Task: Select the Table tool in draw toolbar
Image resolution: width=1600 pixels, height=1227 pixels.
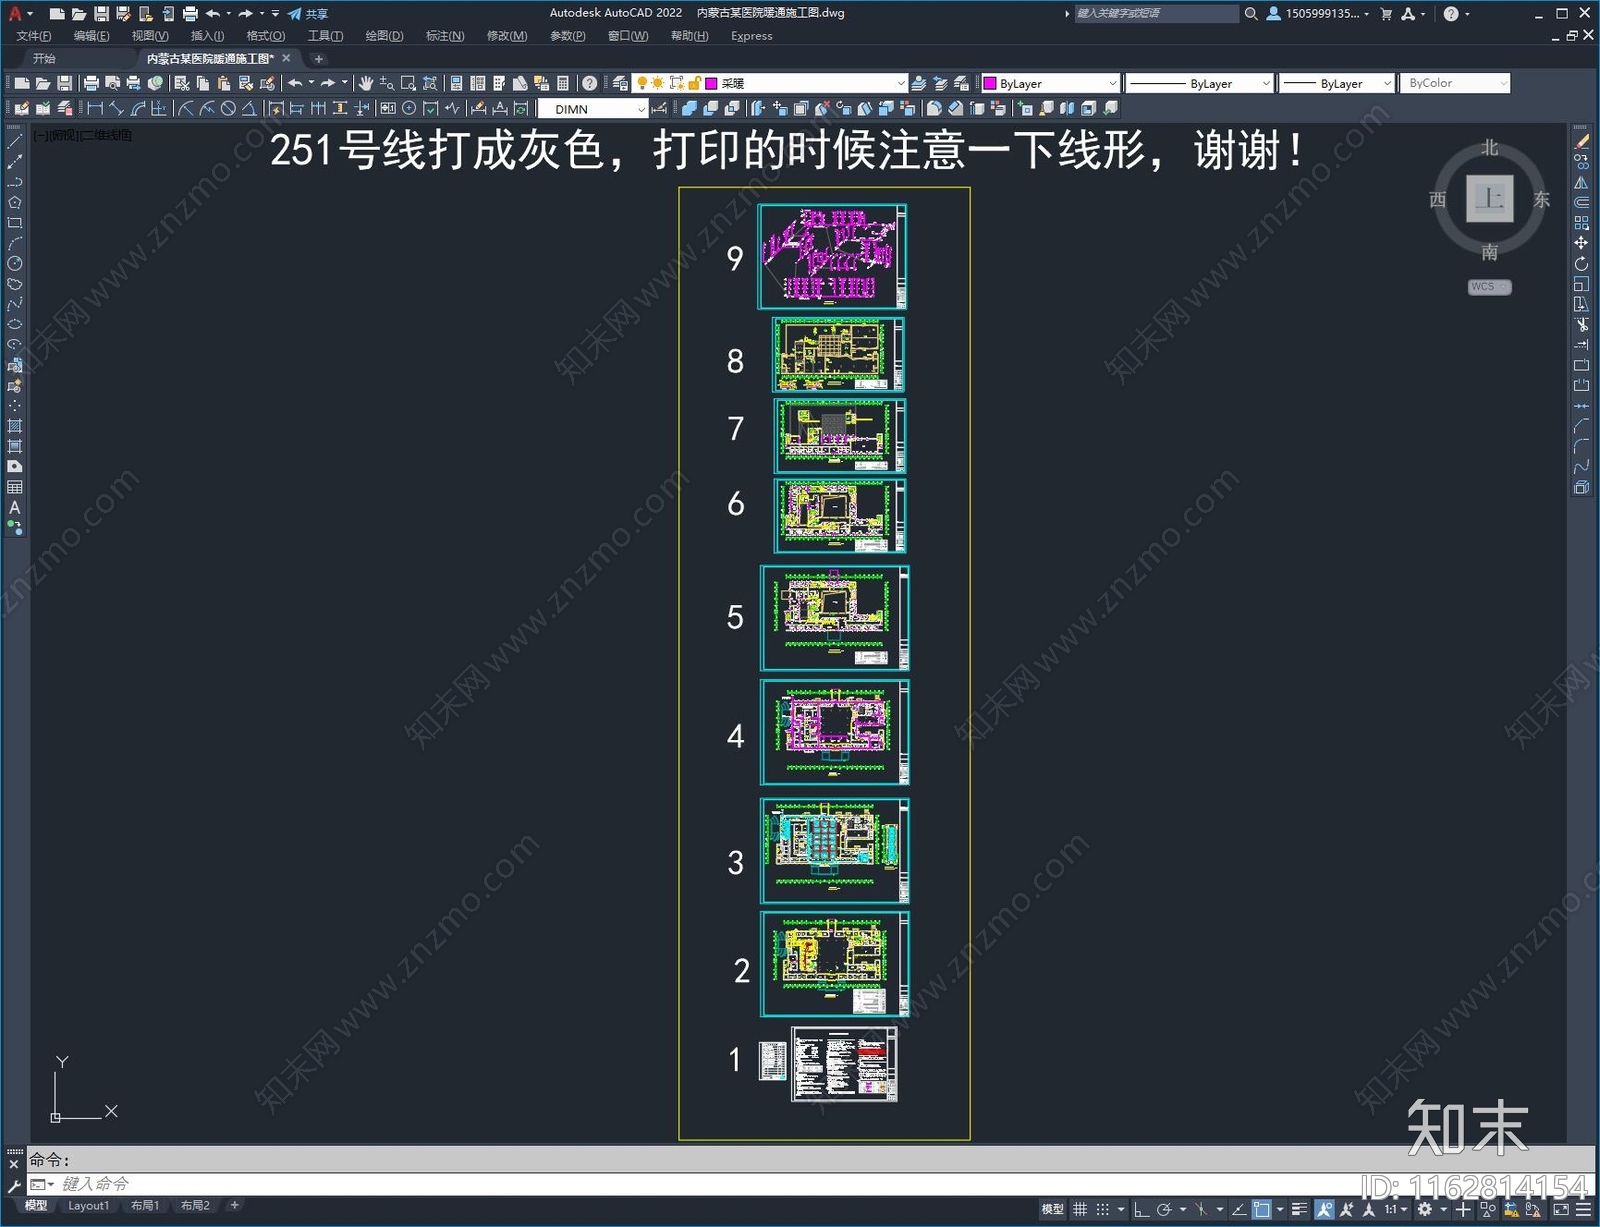Action: tap(14, 487)
